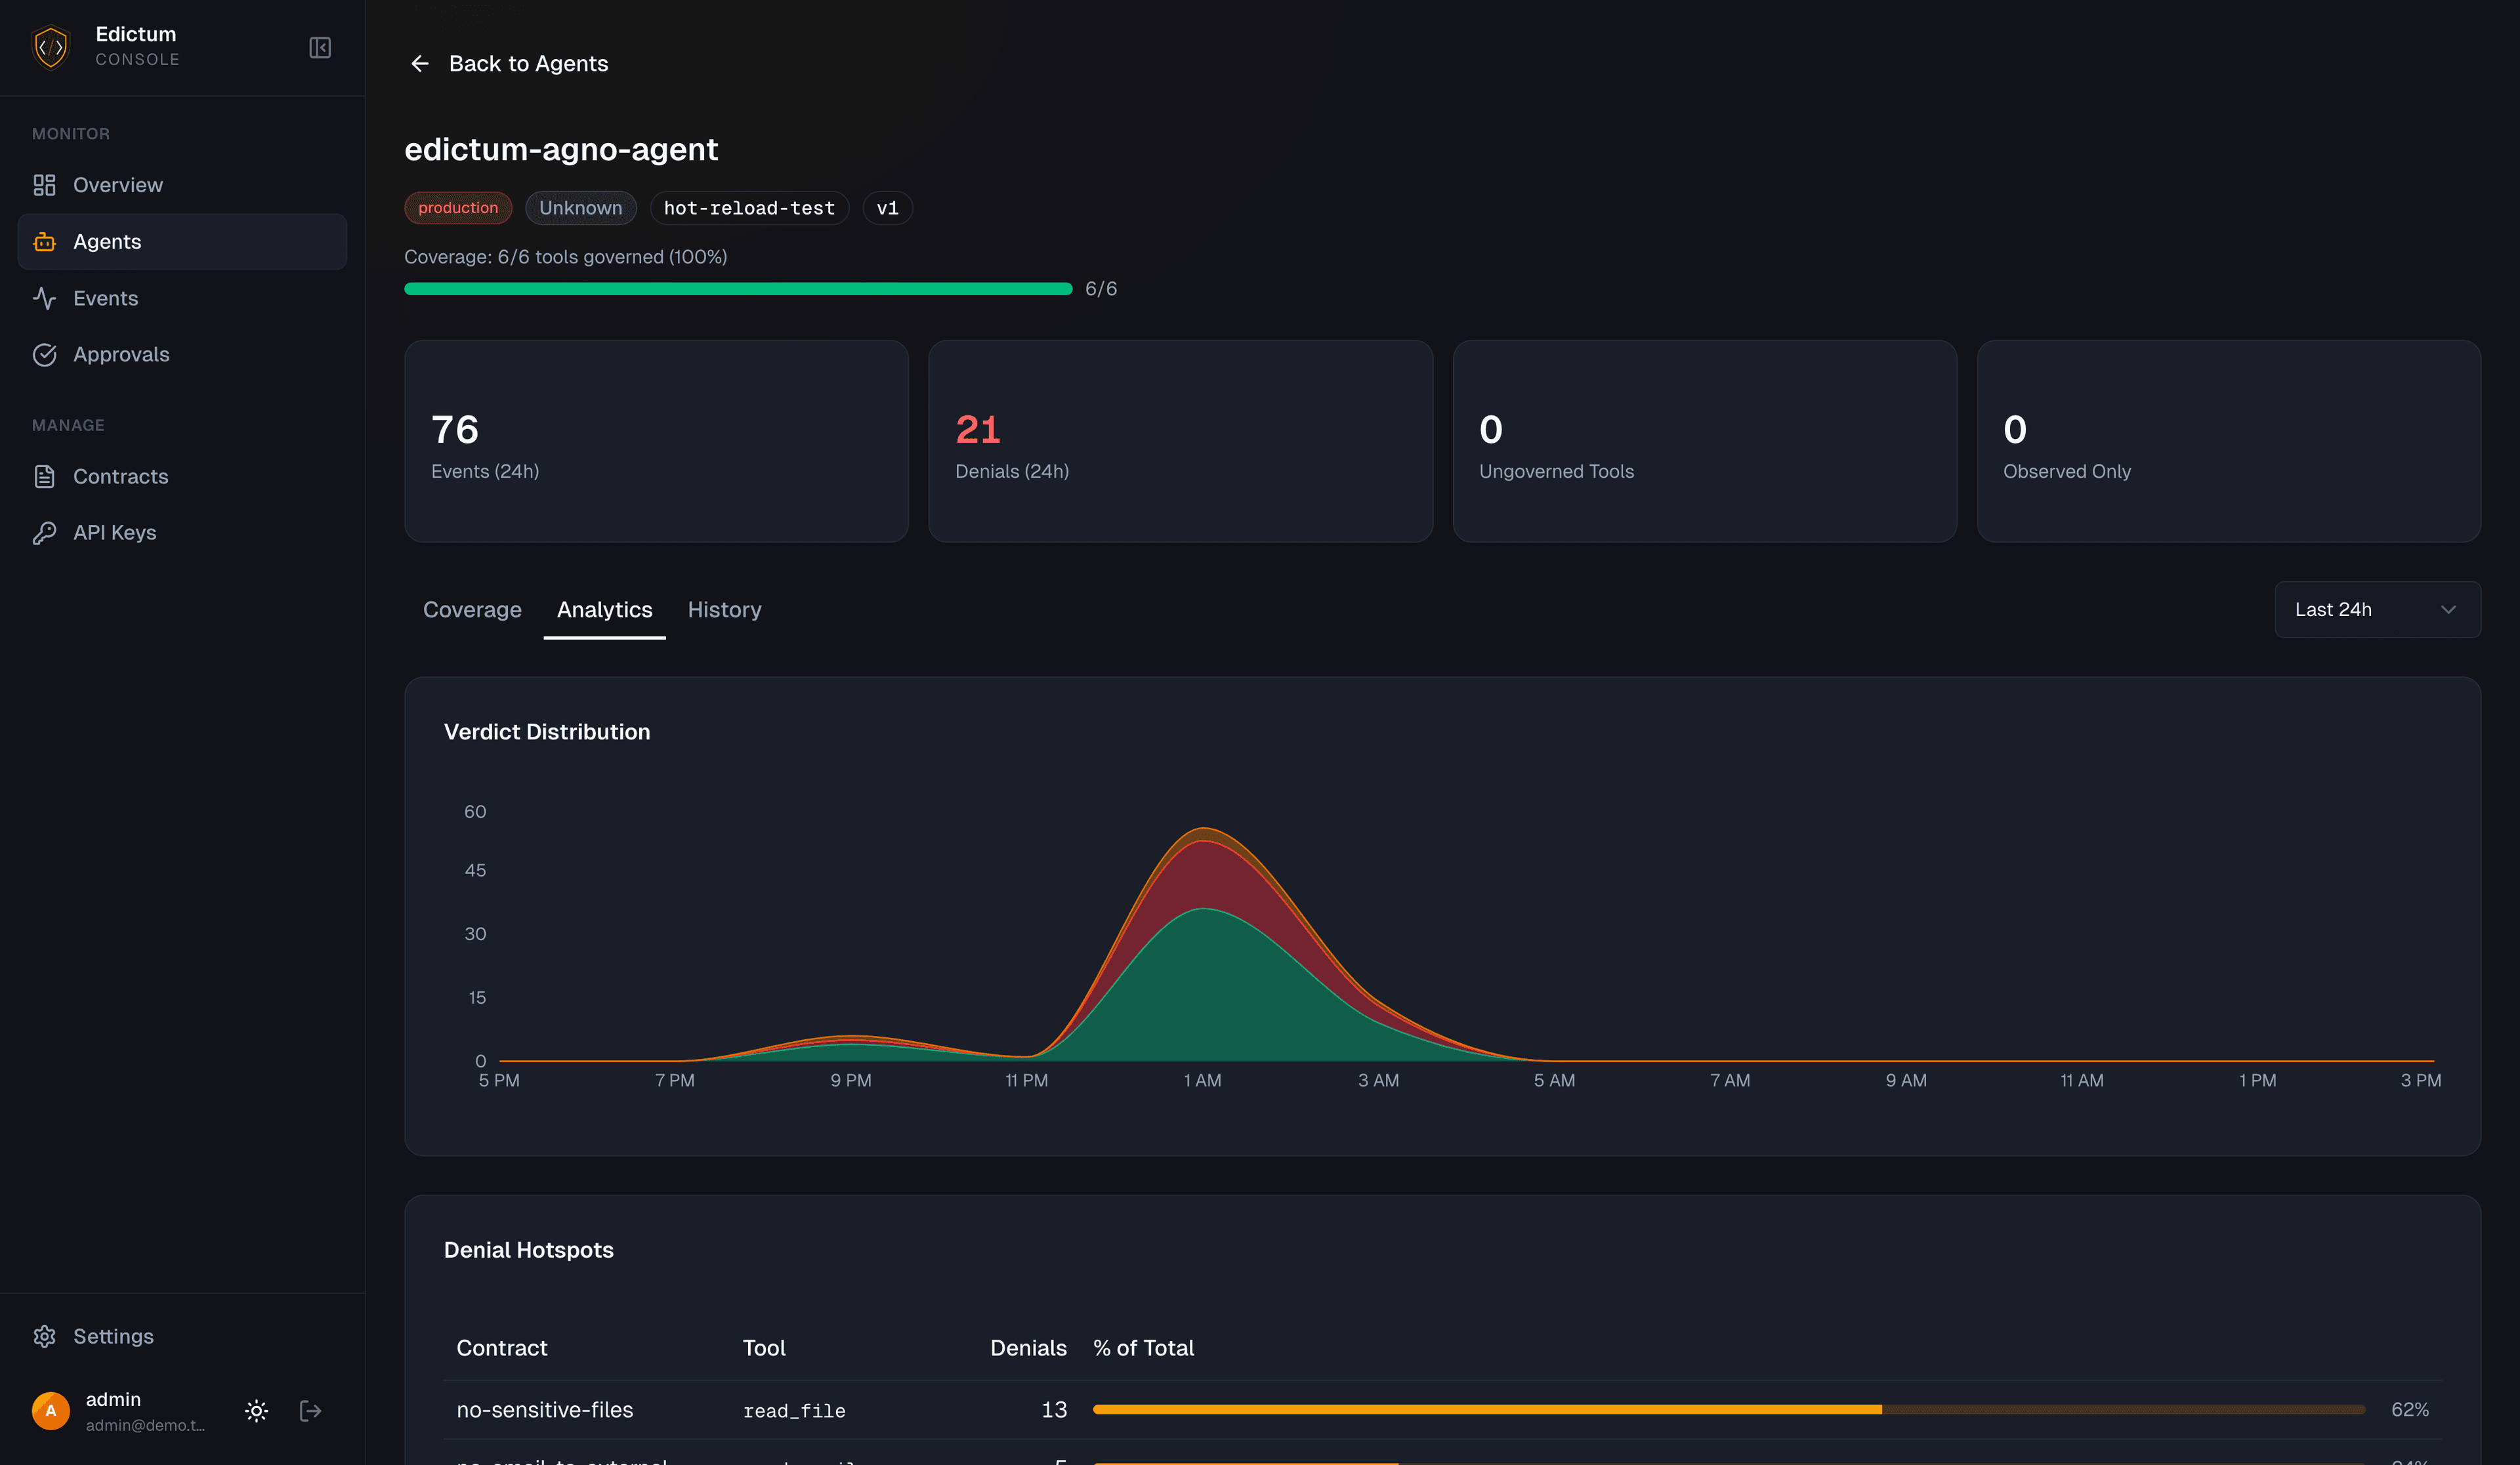Click the hot-reload-test tag
Image resolution: width=2520 pixels, height=1465 pixels.
click(x=749, y=208)
